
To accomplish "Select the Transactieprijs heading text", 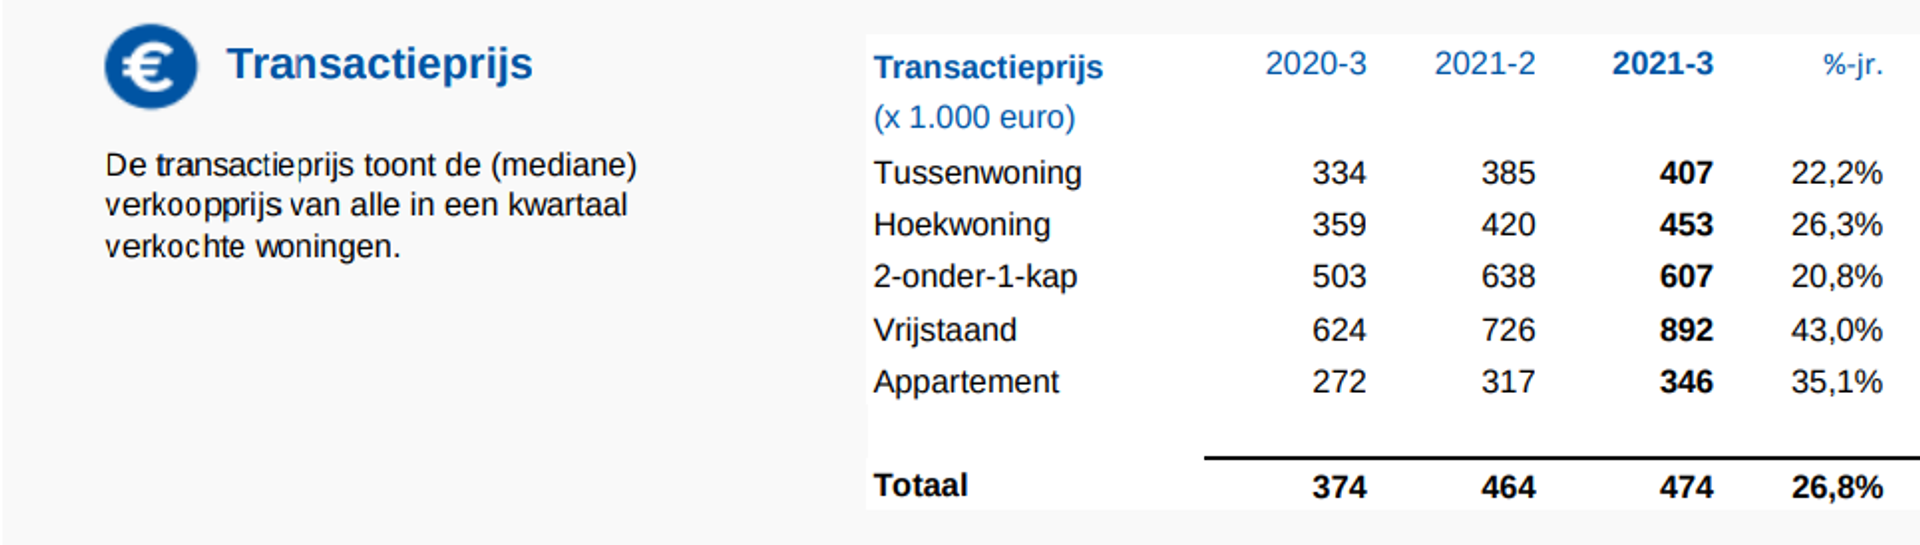I will tap(379, 65).
